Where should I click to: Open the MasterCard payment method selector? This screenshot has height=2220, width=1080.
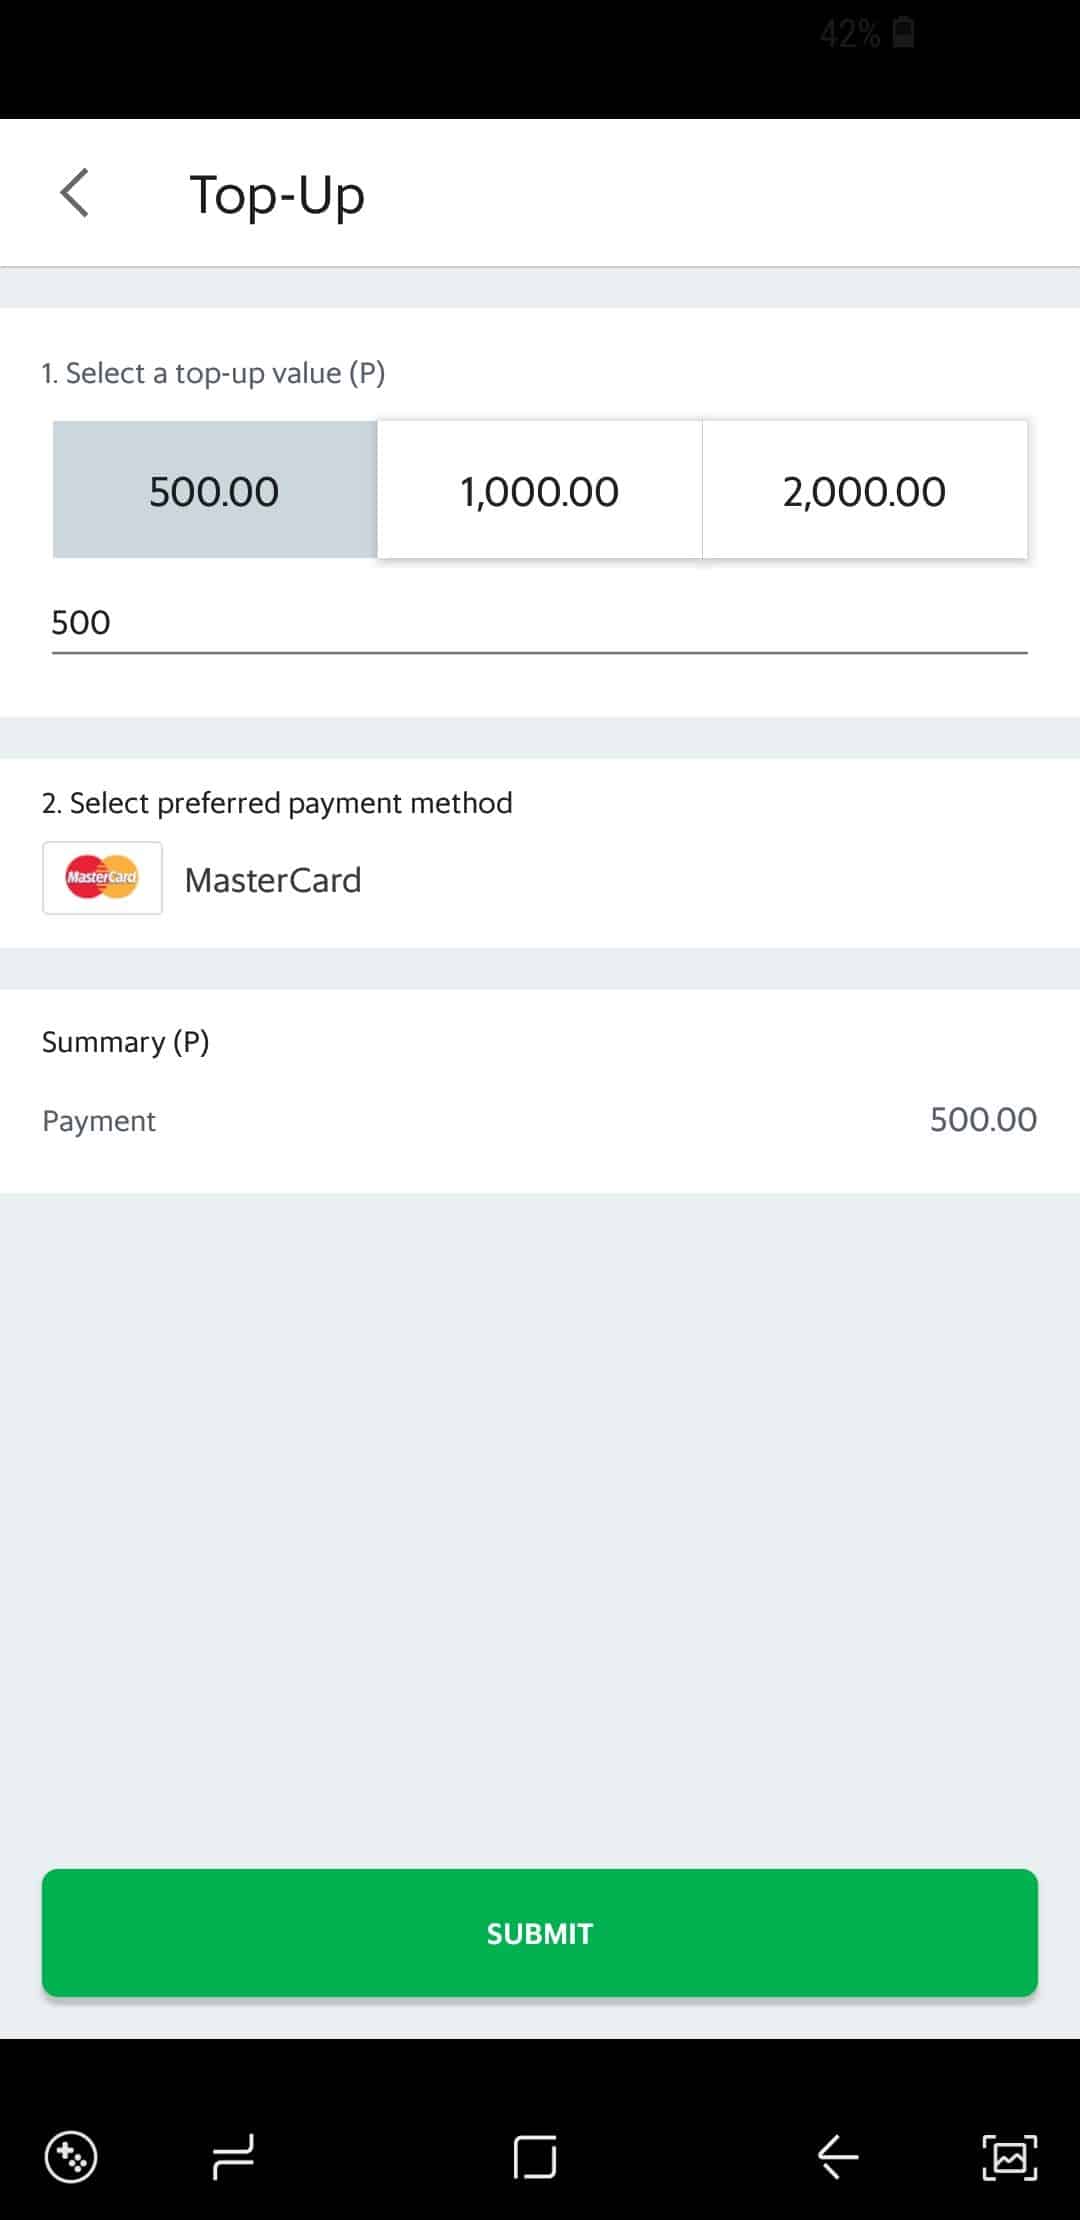pos(540,879)
